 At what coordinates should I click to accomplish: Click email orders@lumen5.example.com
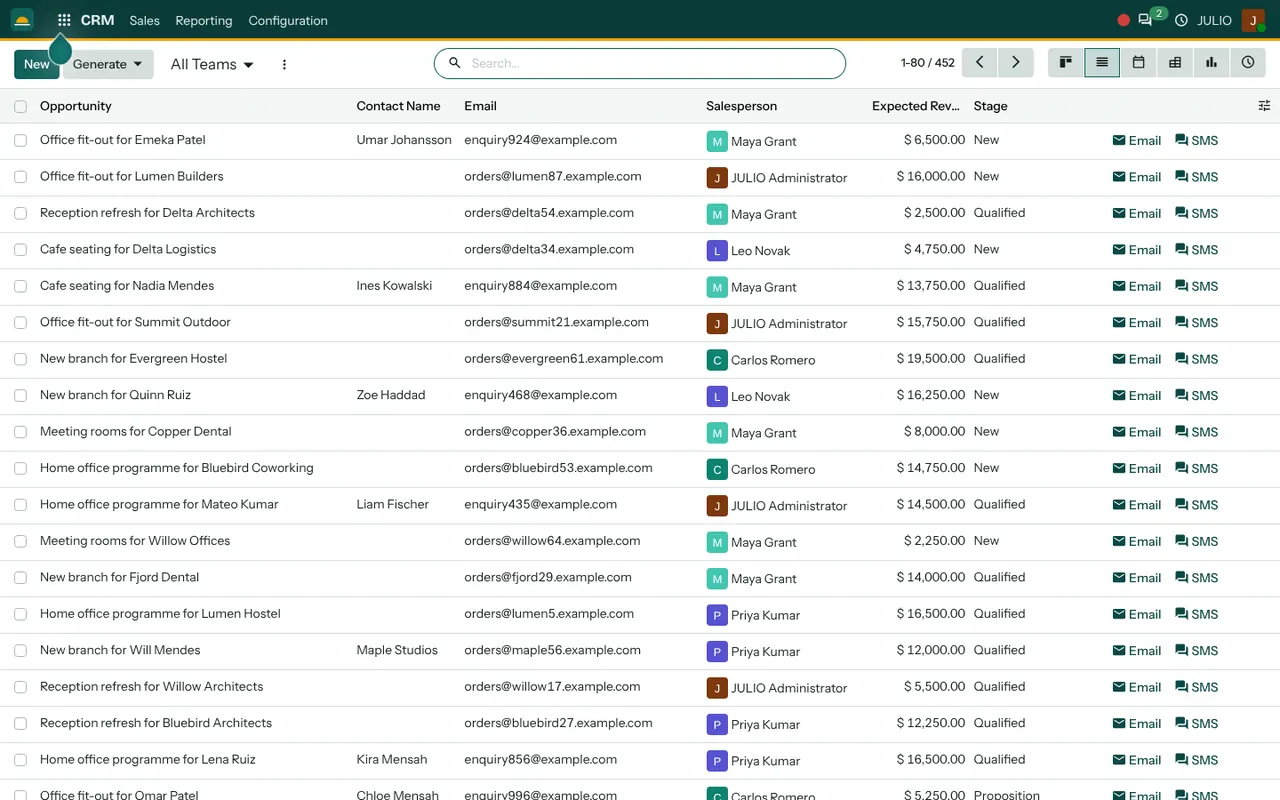[549, 614]
